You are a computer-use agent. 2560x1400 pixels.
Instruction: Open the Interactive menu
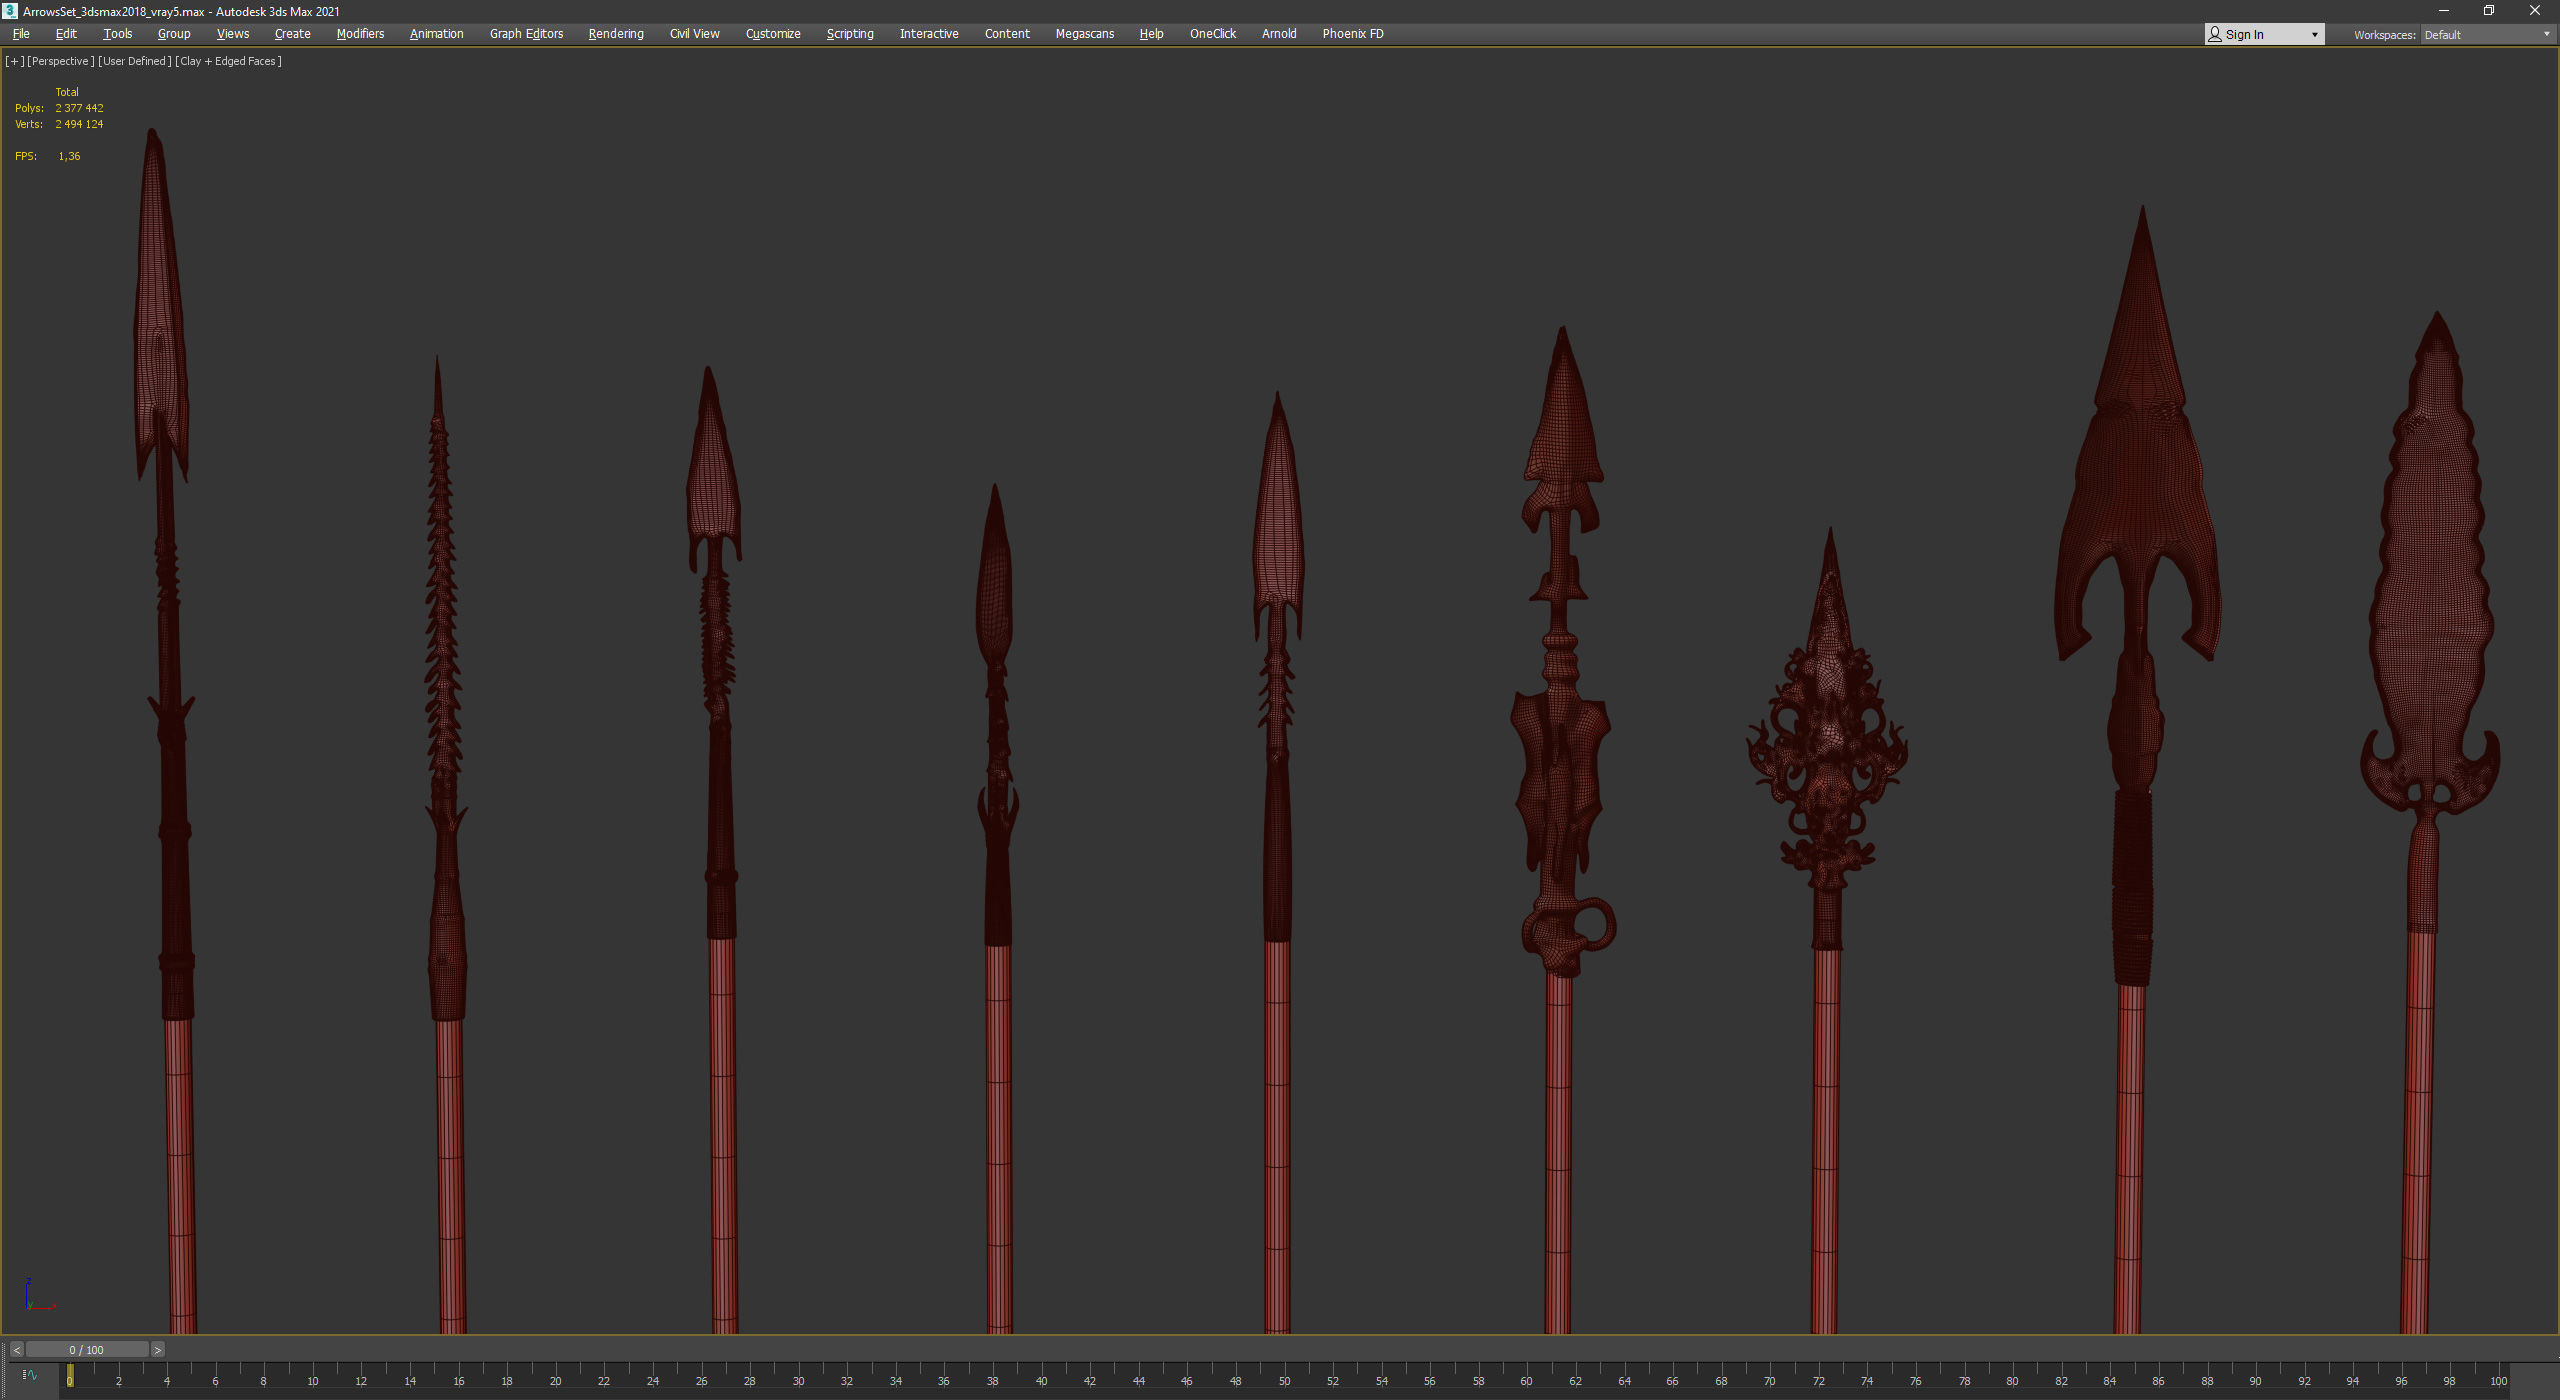[929, 34]
